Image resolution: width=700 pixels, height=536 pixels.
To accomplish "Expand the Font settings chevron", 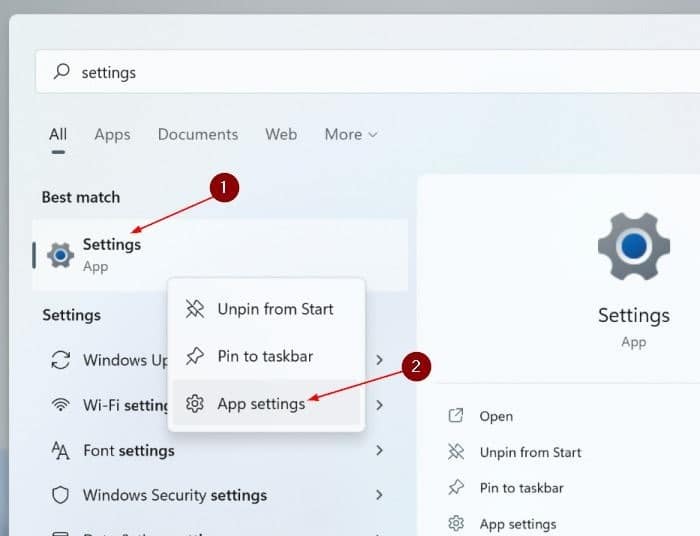I will 379,450.
